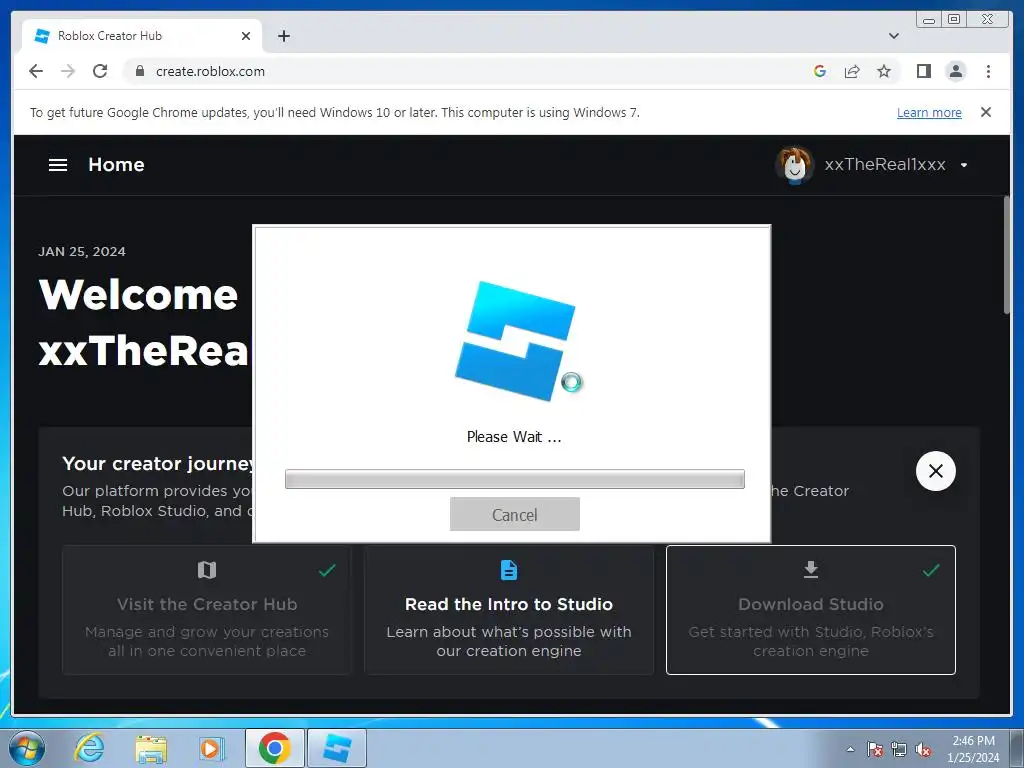Click the Roblox Studio logo in installer
This screenshot has width=1024, height=768.
[515, 340]
